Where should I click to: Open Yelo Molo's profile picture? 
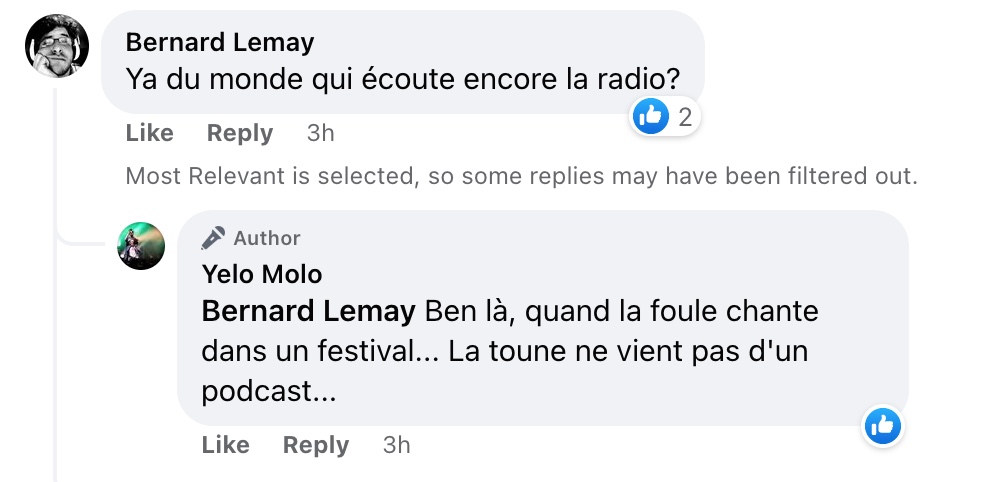click(x=141, y=246)
